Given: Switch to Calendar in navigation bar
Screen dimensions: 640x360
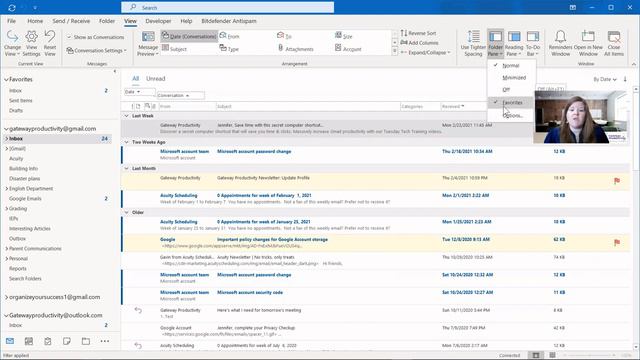Looking at the screenshot, I should tap(29, 341).
